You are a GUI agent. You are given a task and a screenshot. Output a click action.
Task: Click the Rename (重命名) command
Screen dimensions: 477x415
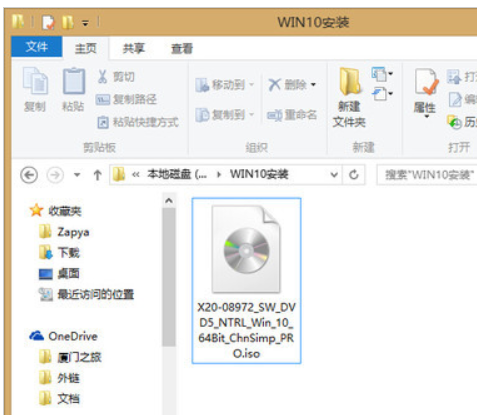292,115
